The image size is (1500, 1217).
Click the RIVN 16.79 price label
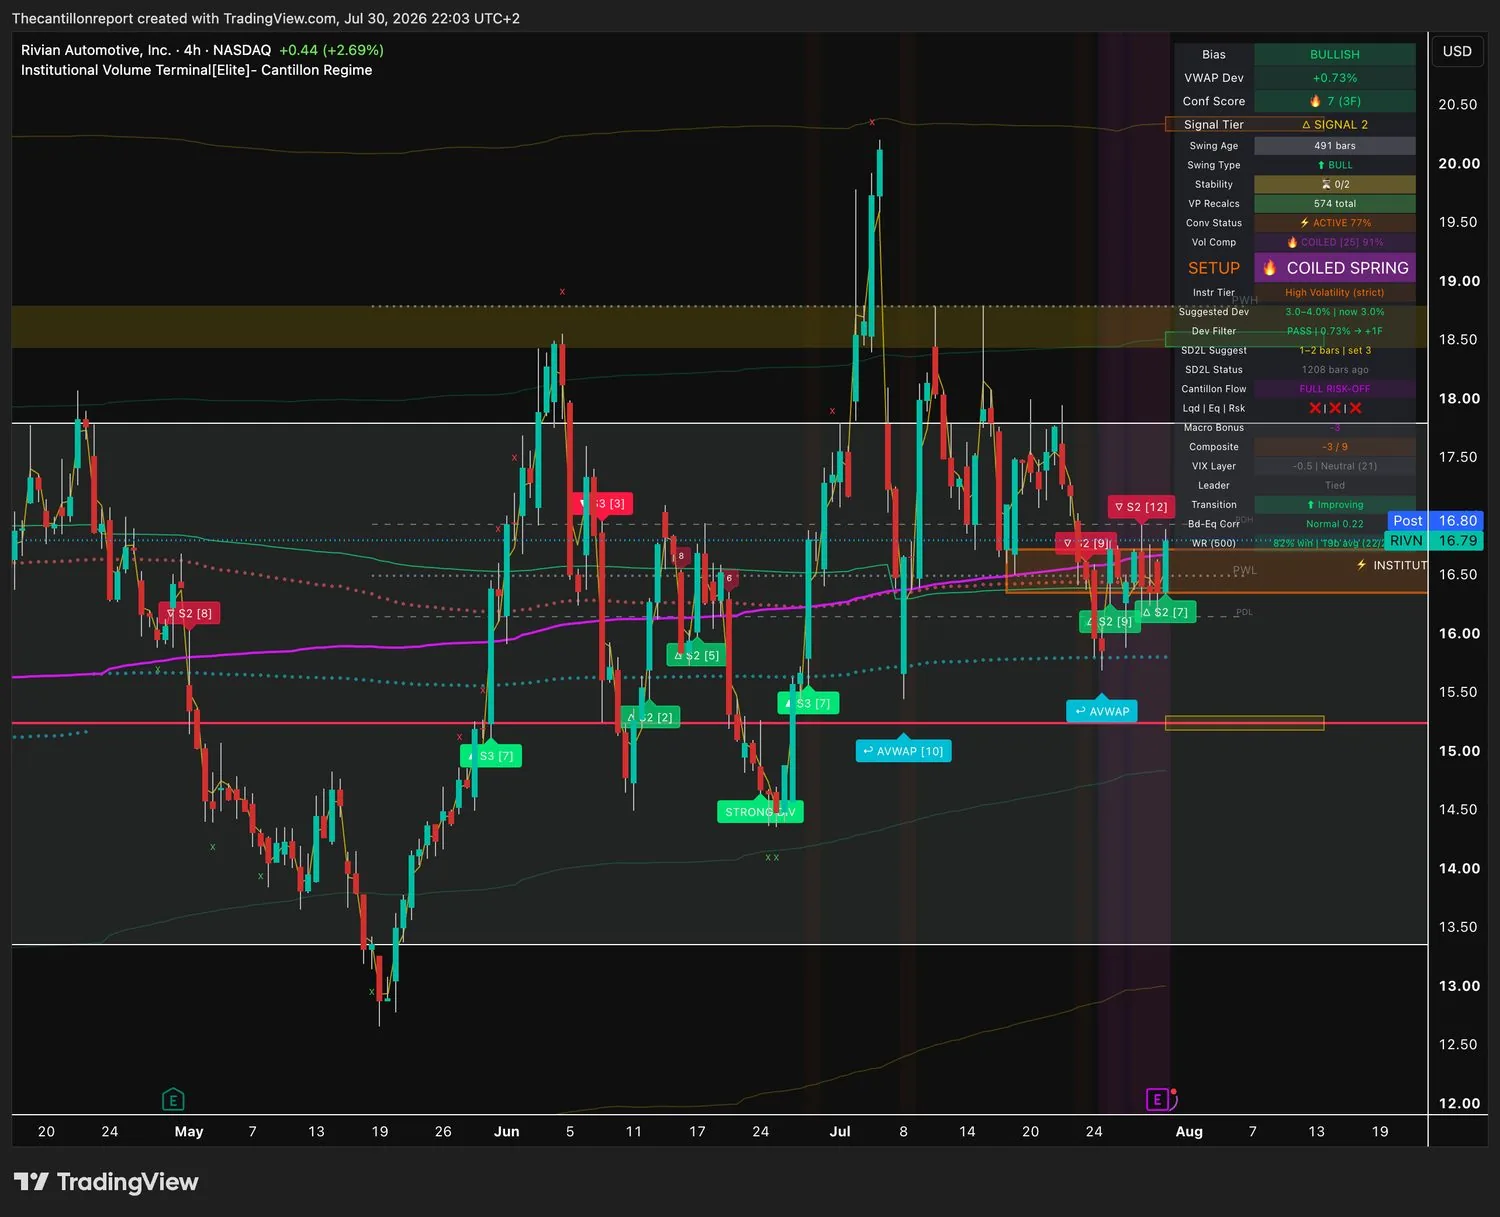(x=1435, y=540)
